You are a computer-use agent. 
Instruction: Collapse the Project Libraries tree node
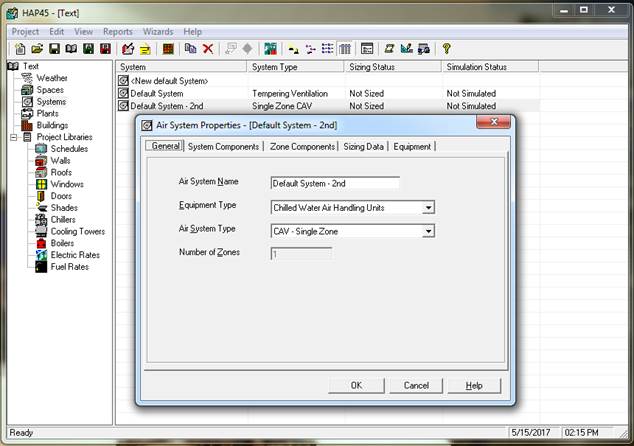(x=13, y=137)
